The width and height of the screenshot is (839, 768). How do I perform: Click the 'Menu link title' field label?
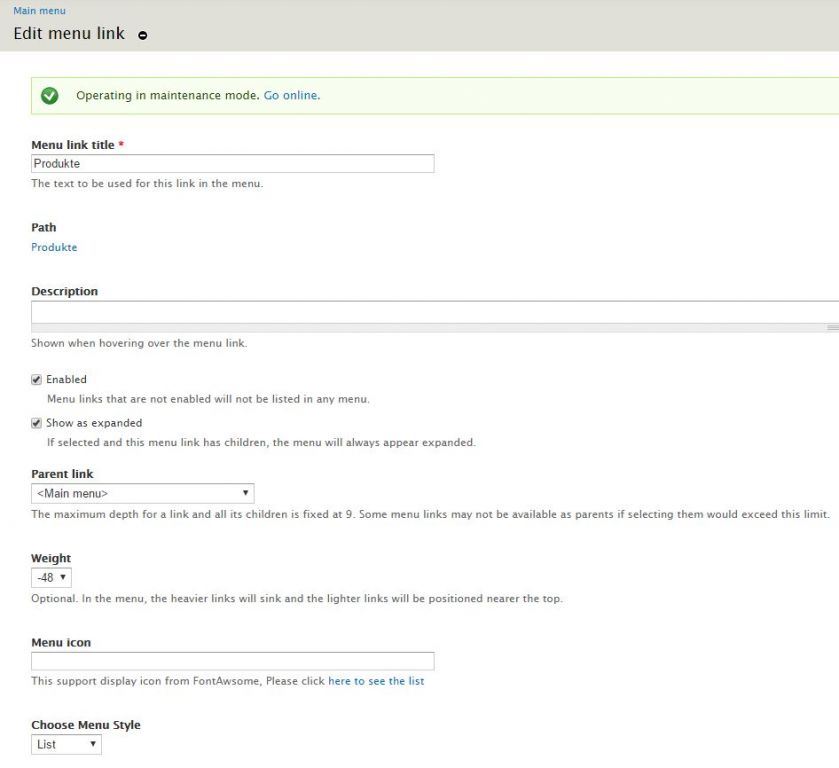73,145
